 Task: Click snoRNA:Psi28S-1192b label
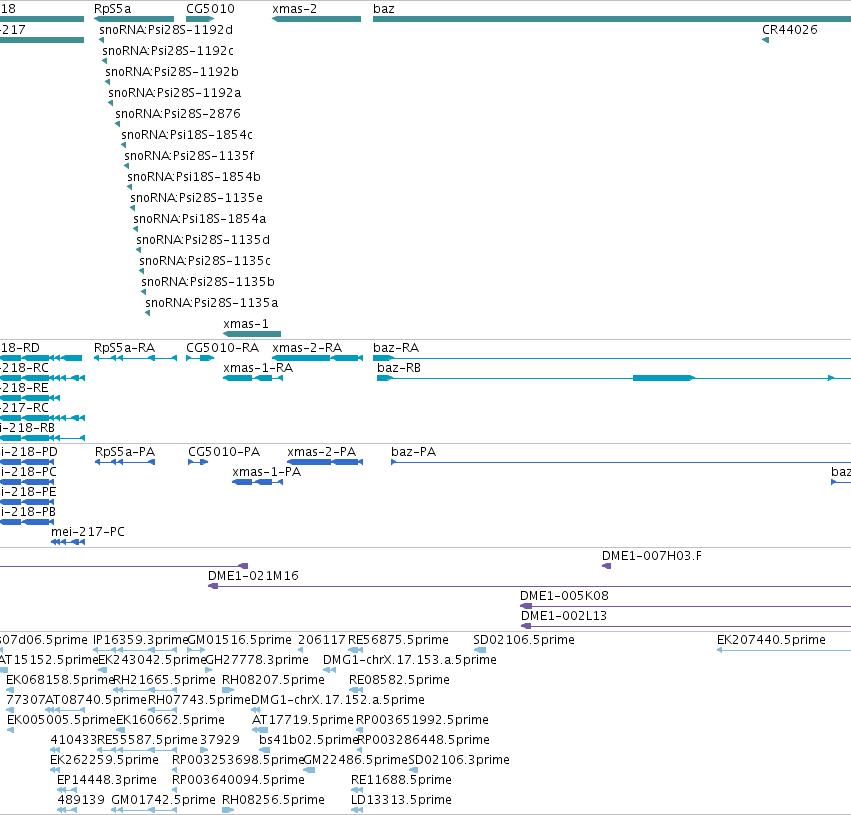point(172,72)
